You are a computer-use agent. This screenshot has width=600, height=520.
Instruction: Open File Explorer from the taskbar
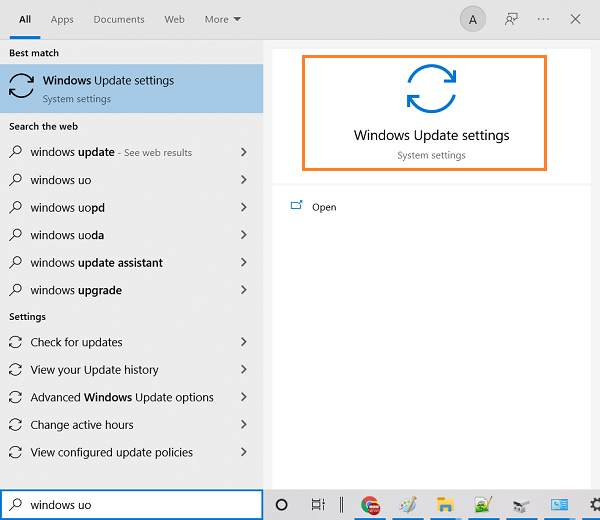pos(445,505)
